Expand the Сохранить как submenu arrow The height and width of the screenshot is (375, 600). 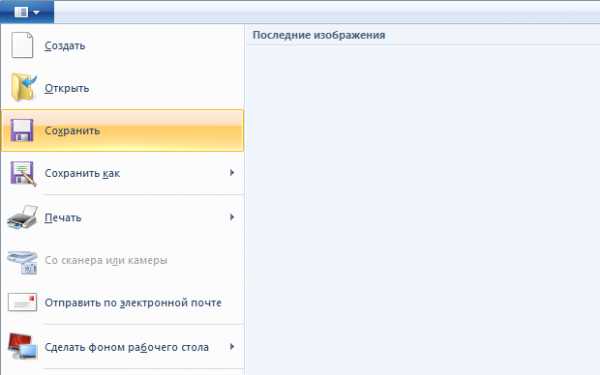point(232,173)
